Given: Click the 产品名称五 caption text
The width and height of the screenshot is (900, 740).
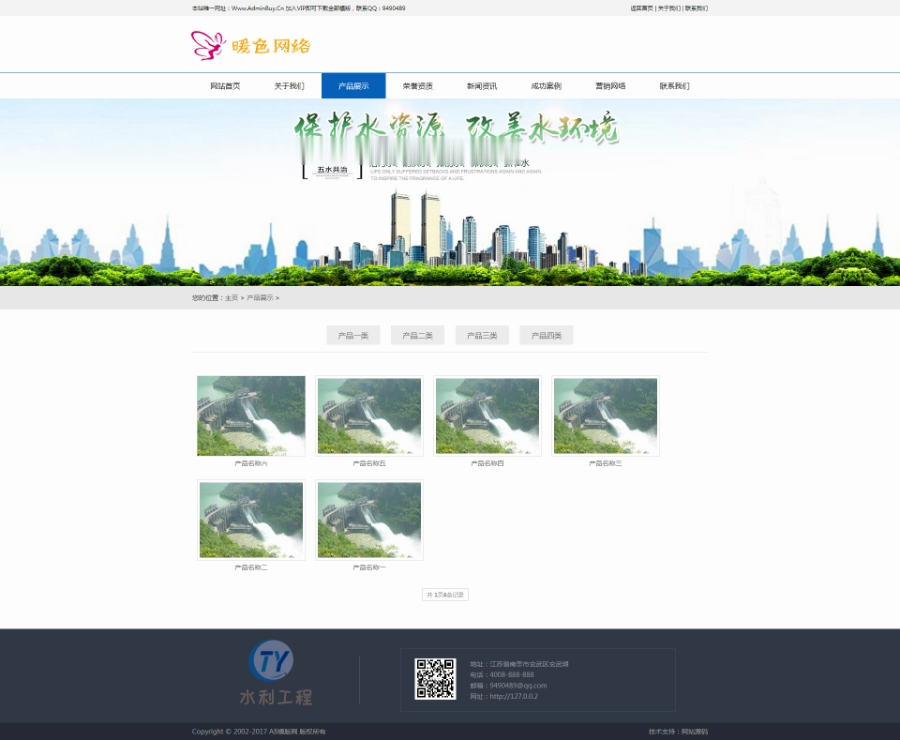Looking at the screenshot, I should tap(370, 463).
